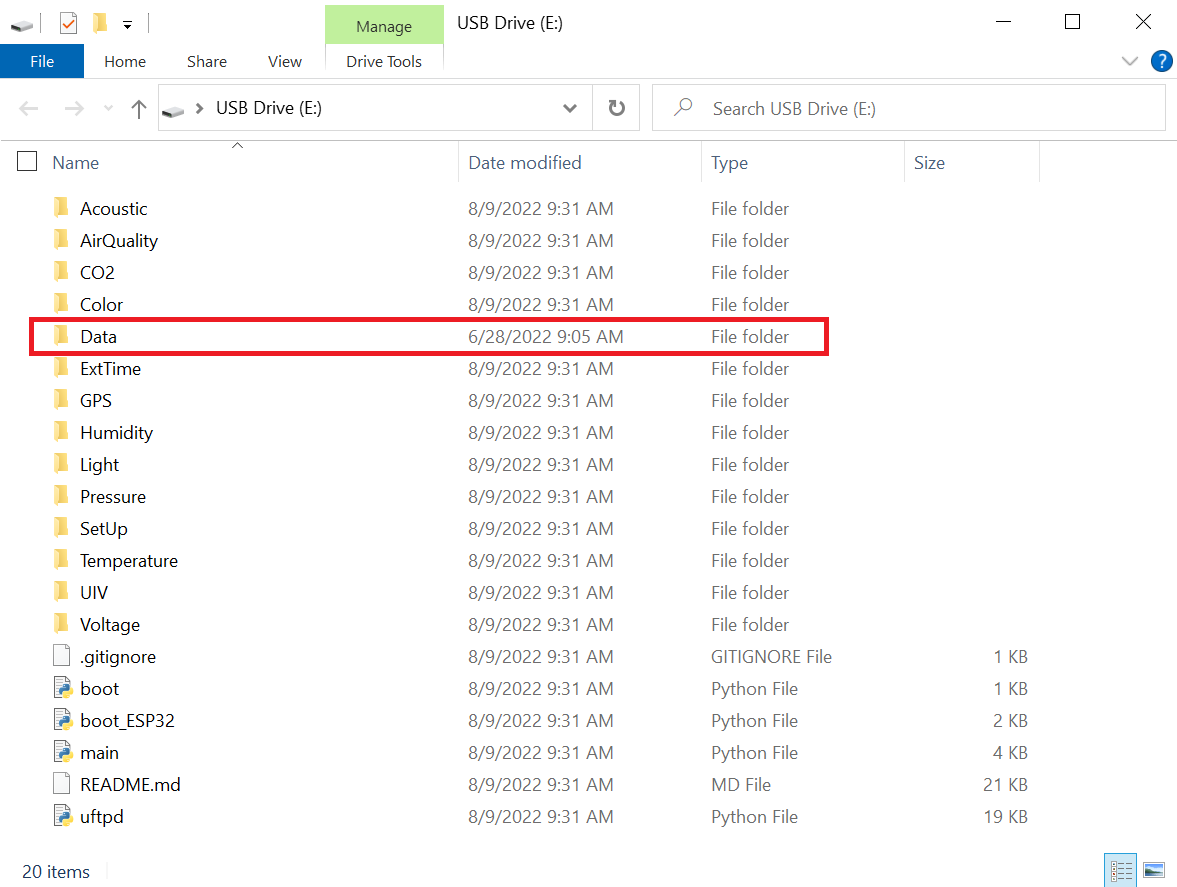Click the 20 items status text
Screen dimensions: 1177x887
coord(56,871)
